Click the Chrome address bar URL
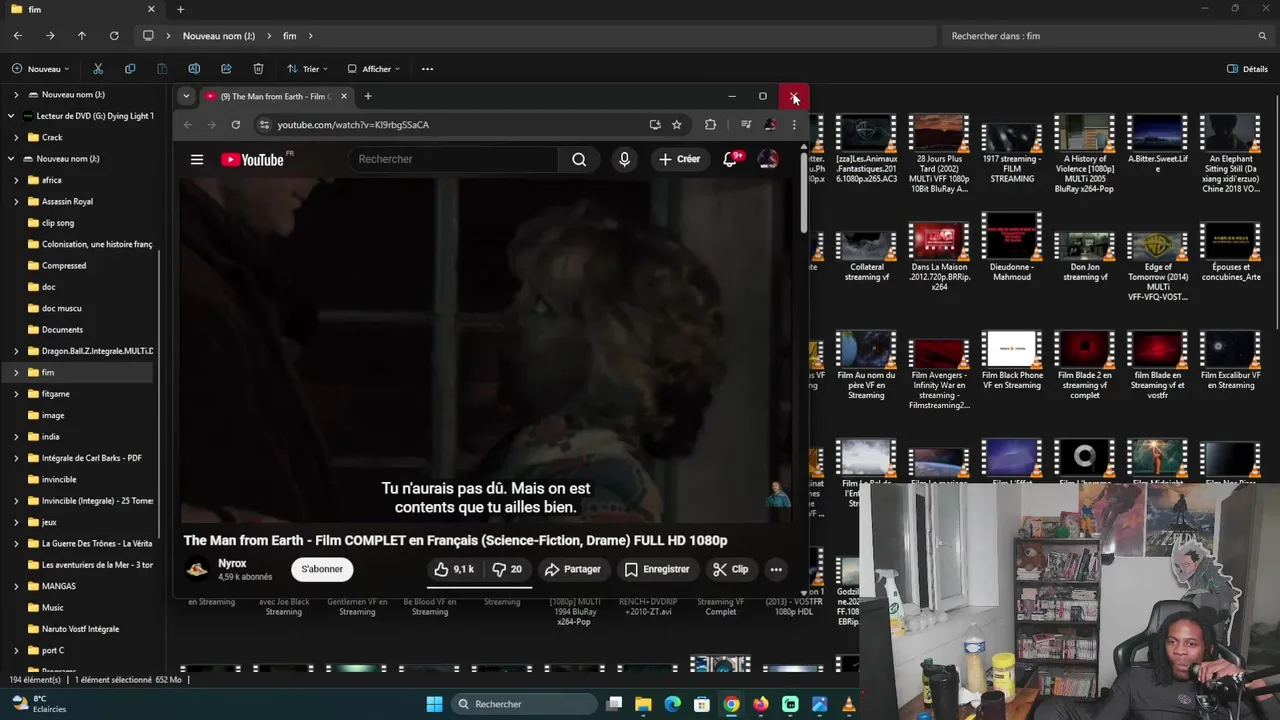The height and width of the screenshot is (720, 1280). coord(353,125)
